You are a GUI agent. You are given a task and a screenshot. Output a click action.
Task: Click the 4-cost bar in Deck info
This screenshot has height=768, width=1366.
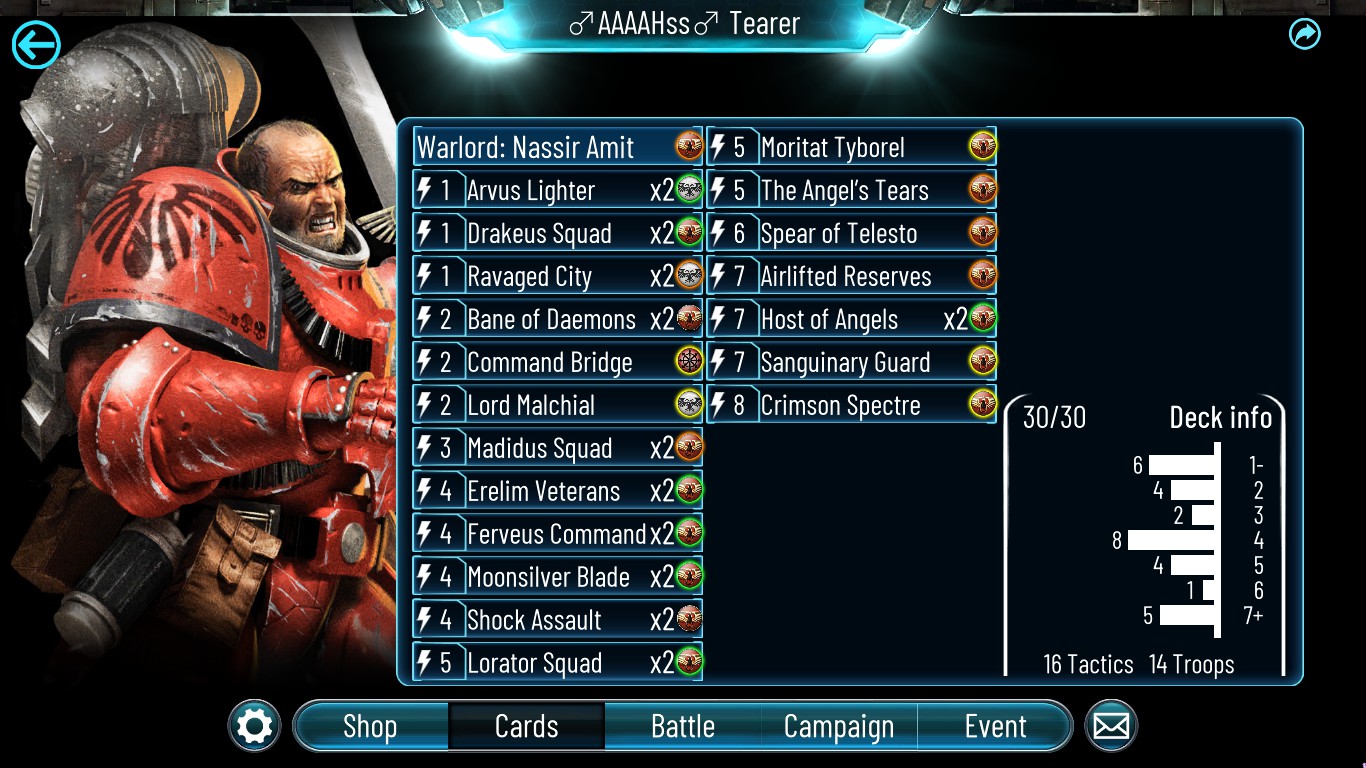point(1171,540)
